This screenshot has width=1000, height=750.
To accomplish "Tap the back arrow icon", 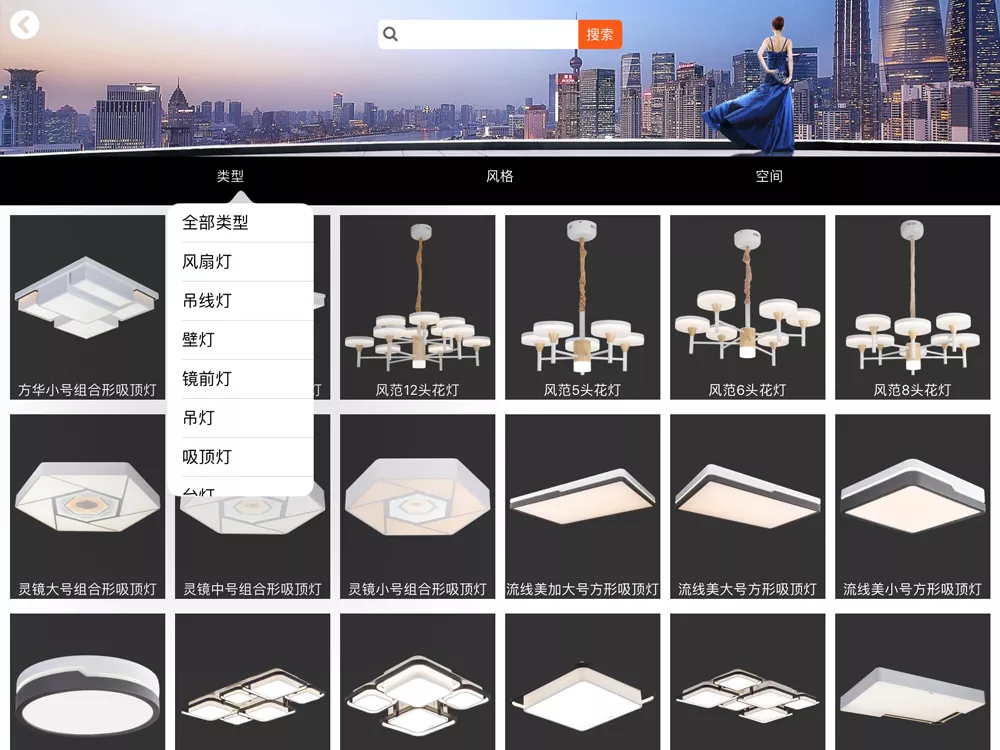I will coord(24,25).
